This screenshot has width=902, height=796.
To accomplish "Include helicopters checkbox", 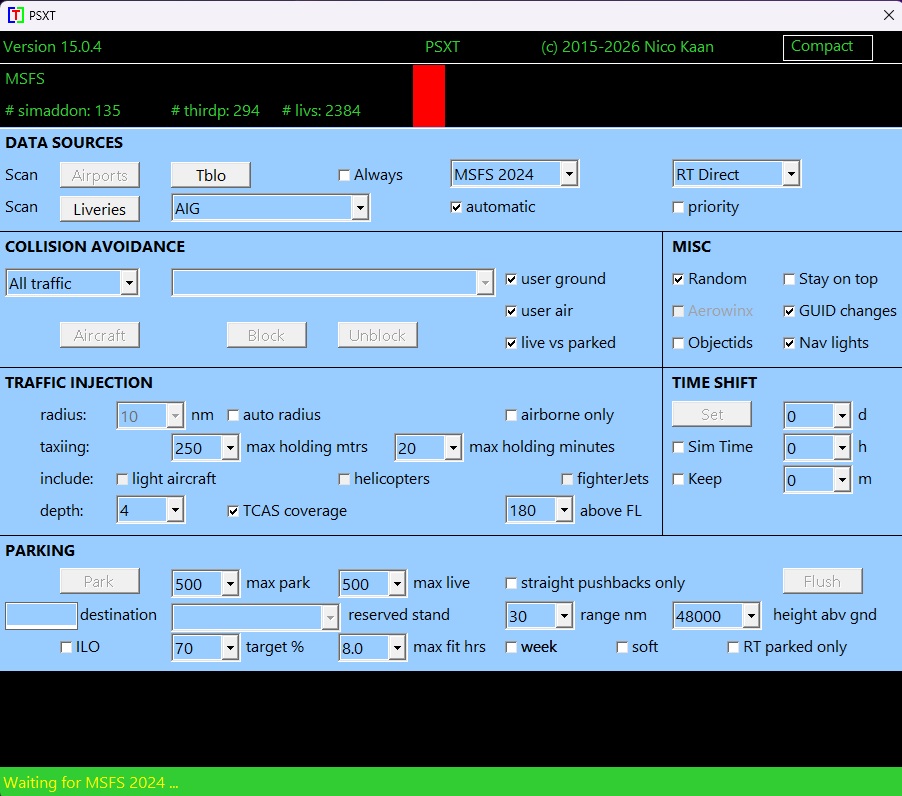I will point(344,479).
